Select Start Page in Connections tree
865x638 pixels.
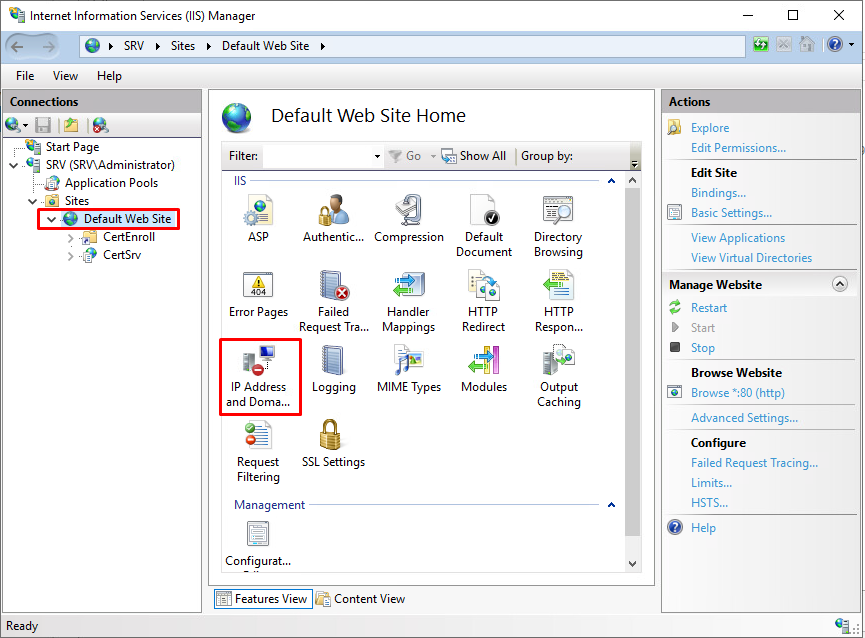(x=72, y=147)
